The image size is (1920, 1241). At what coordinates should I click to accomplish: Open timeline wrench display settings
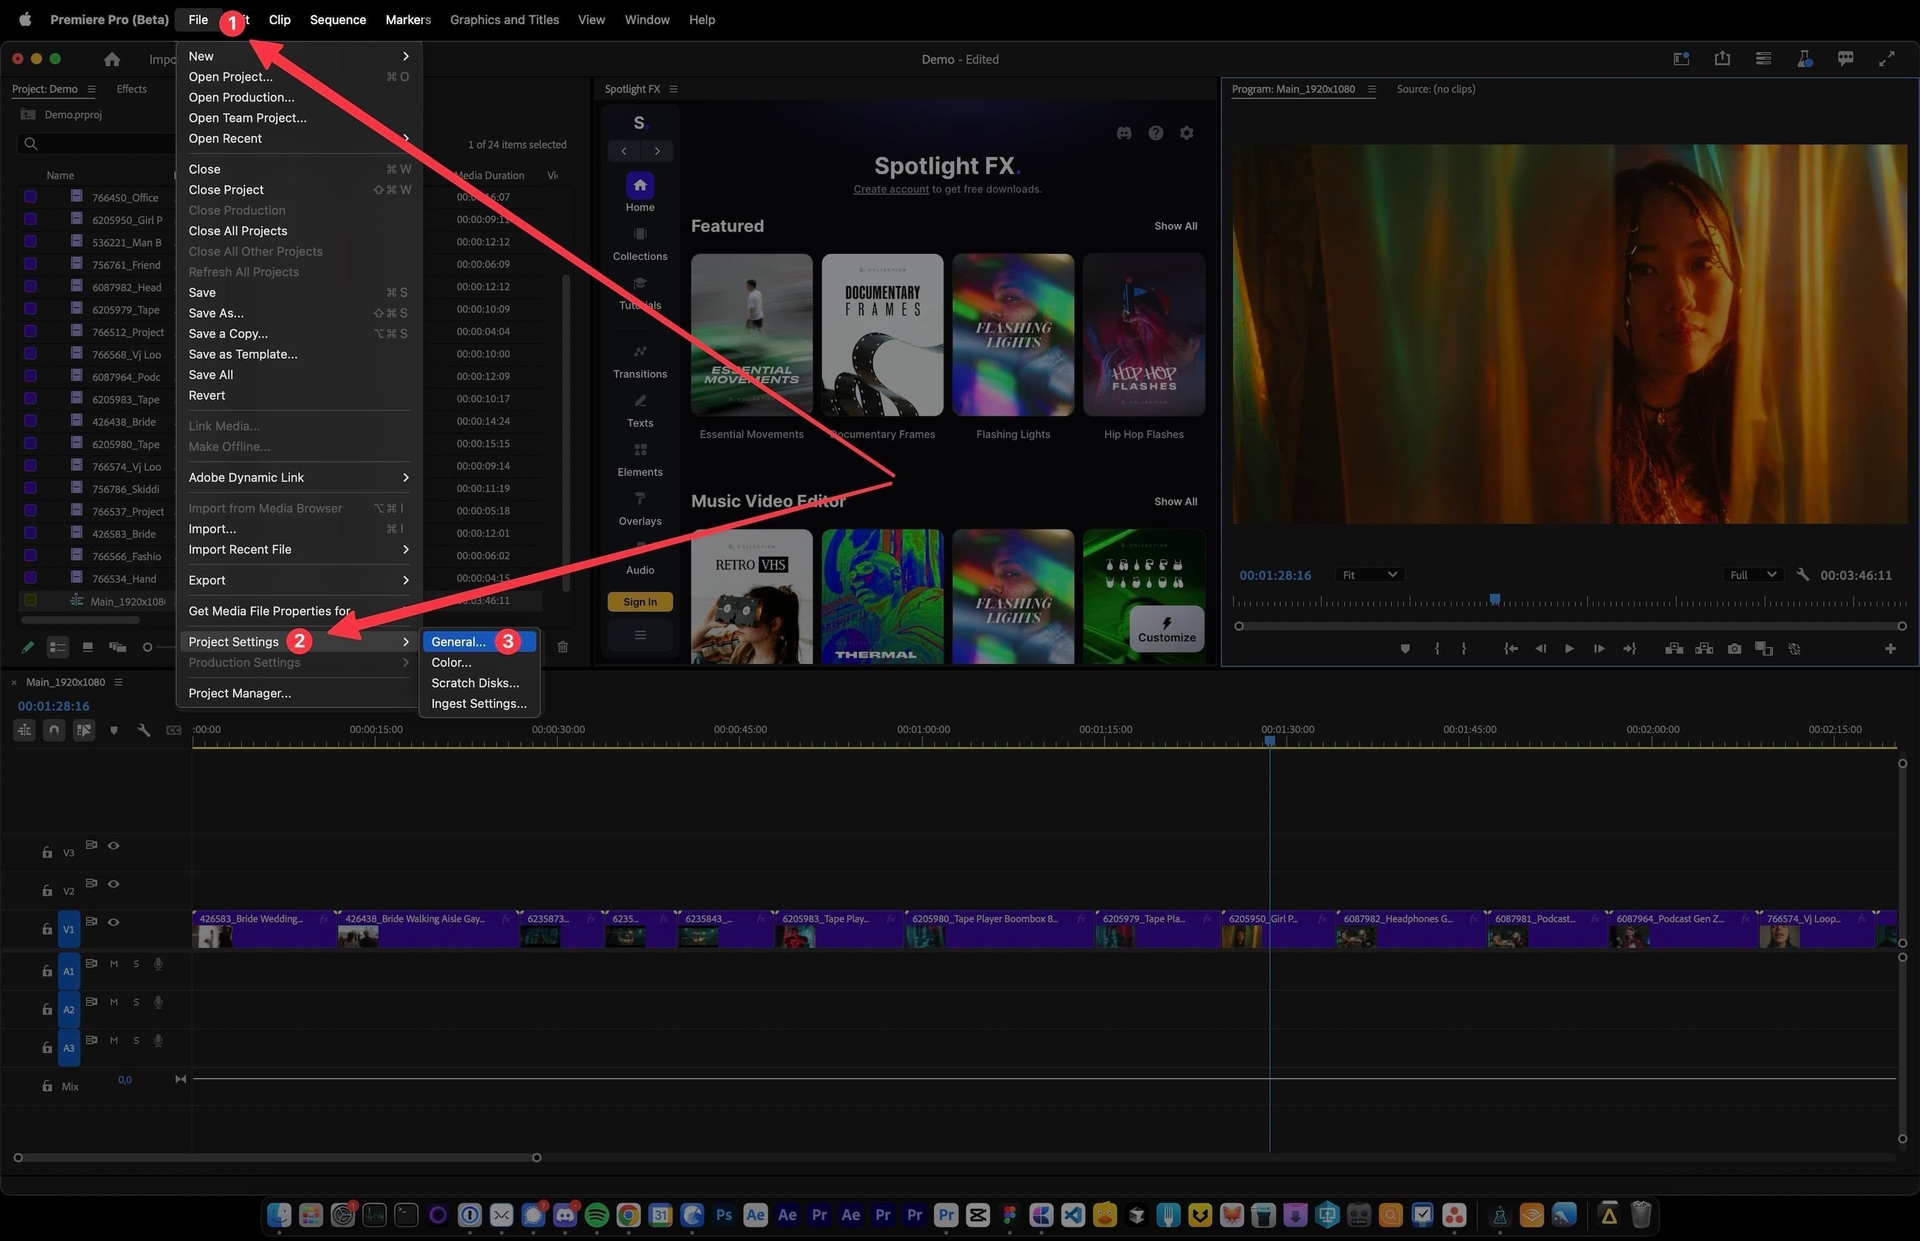(143, 730)
